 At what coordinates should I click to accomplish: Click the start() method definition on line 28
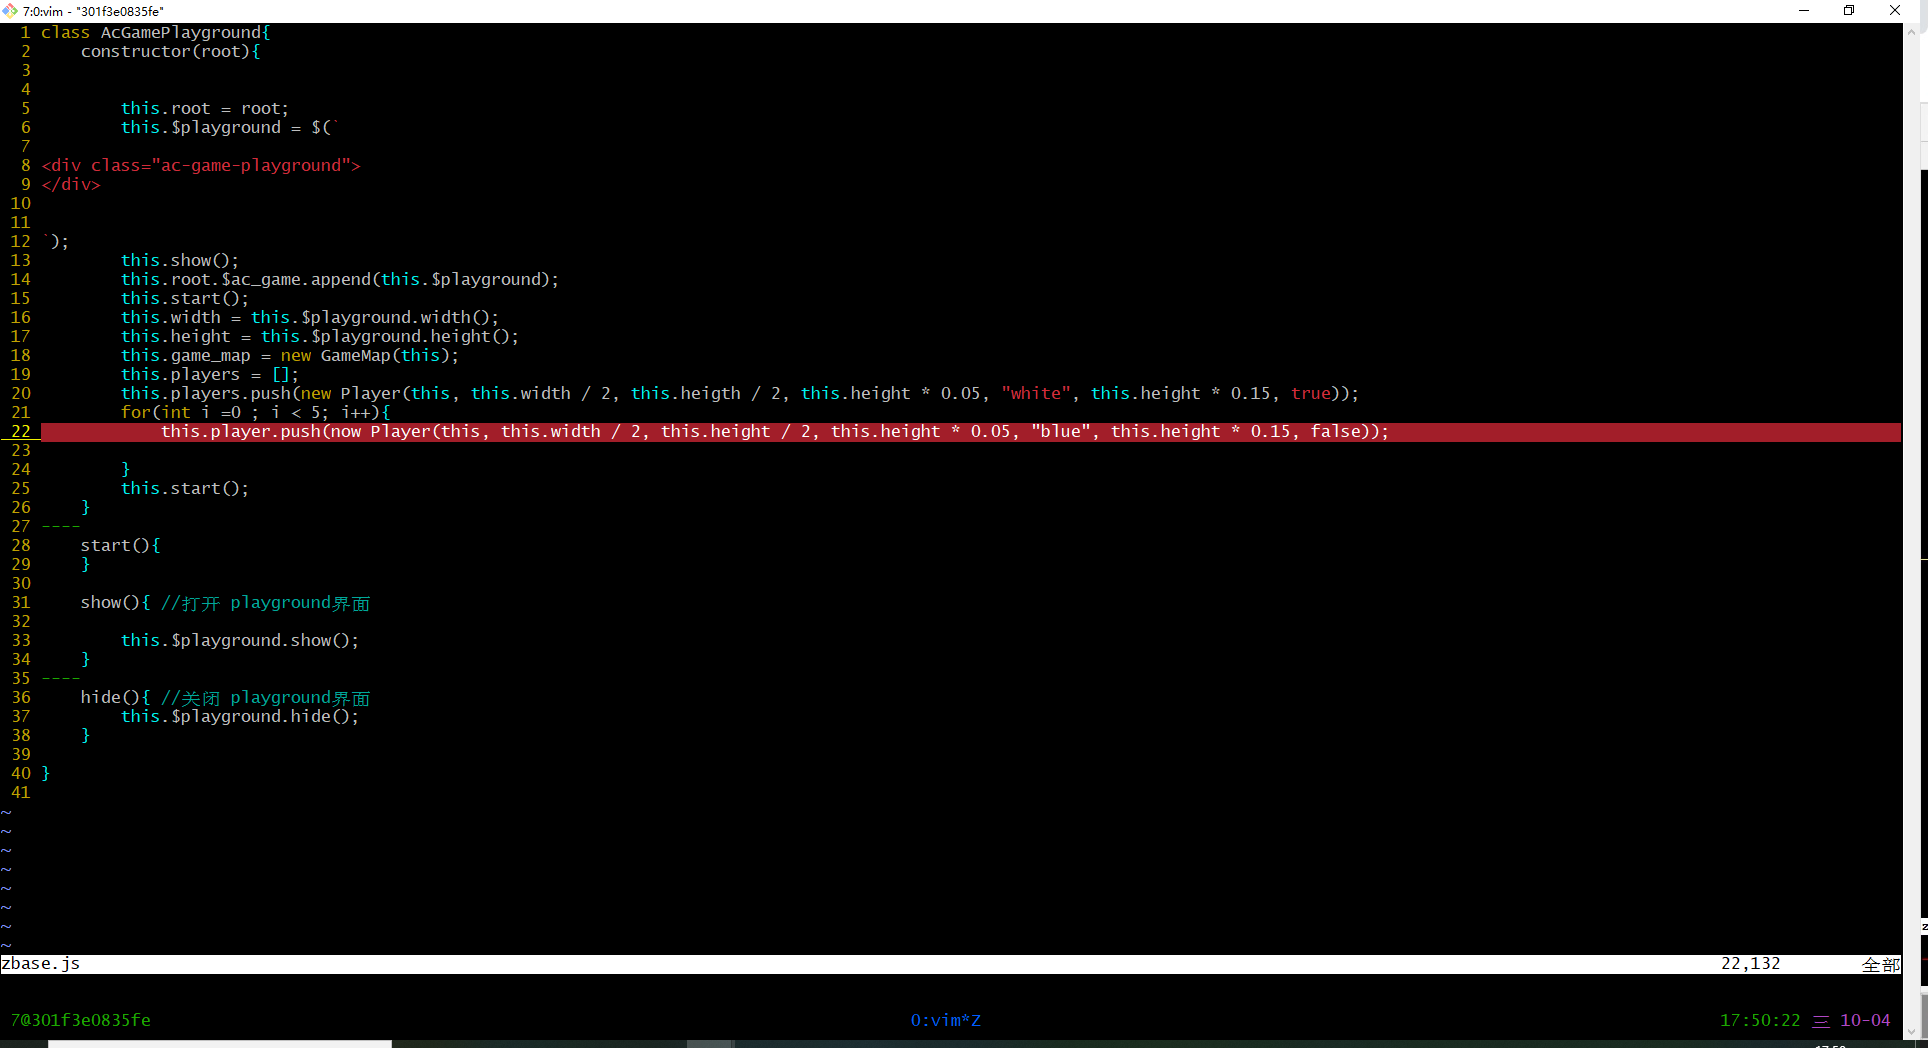[115, 546]
